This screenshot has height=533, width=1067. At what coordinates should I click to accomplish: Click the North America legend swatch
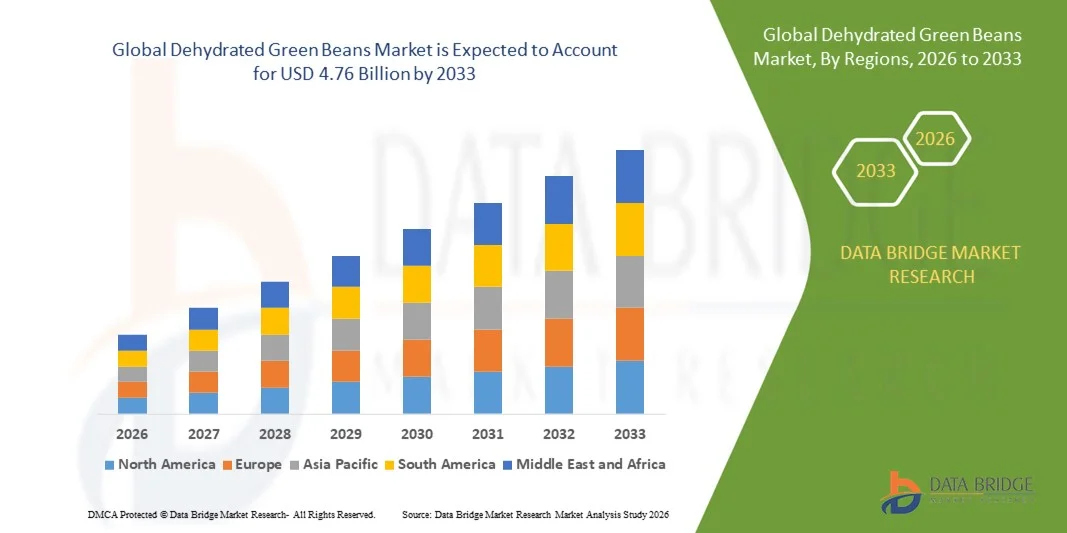click(x=109, y=465)
